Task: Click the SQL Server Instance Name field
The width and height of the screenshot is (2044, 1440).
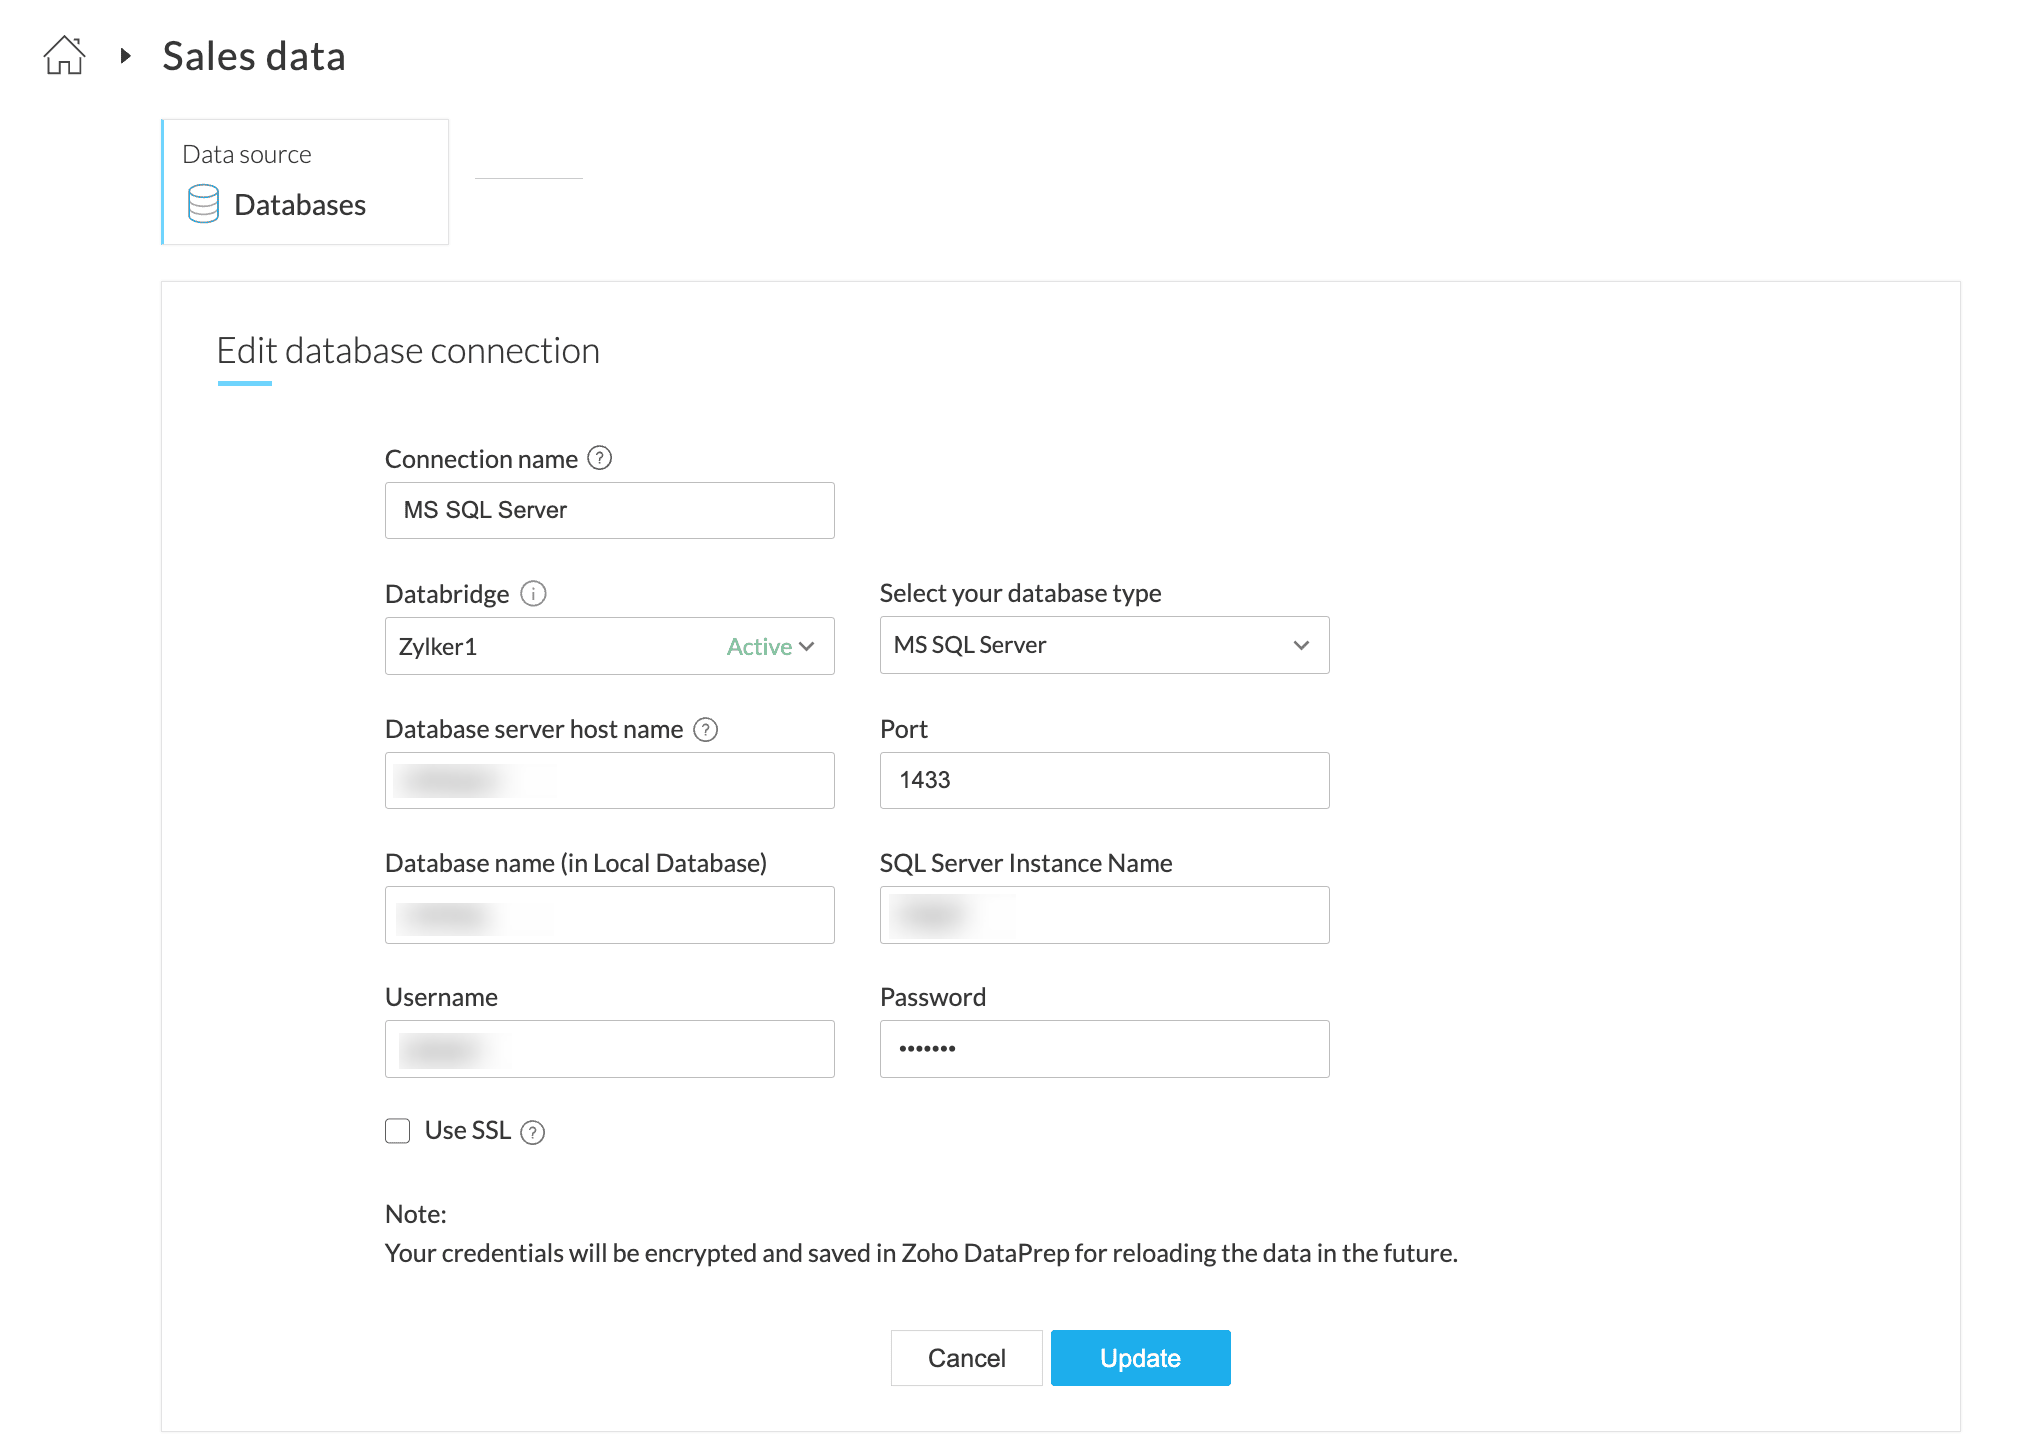Action: pyautogui.click(x=1104, y=915)
